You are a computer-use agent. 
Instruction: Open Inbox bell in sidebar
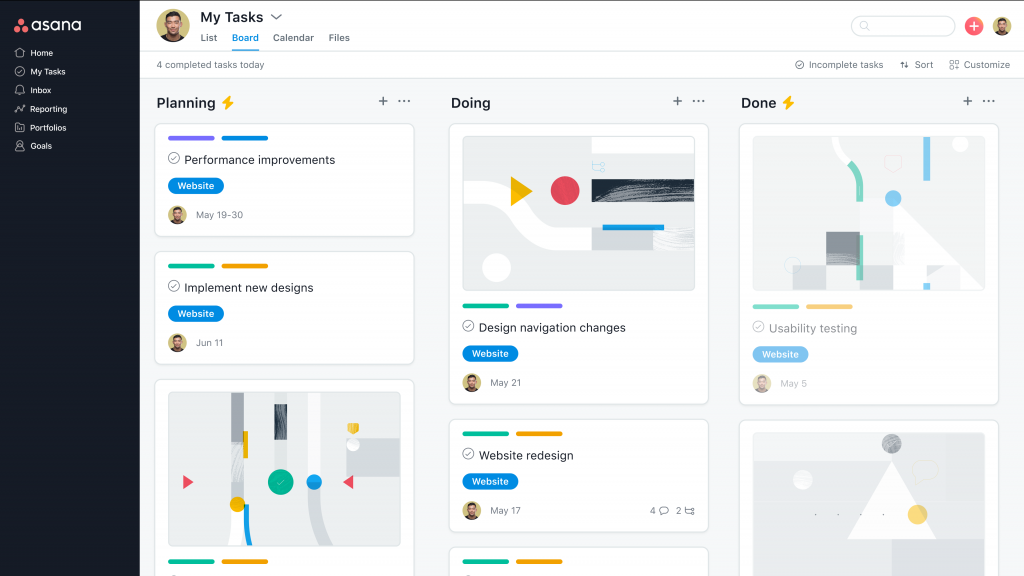[20, 90]
